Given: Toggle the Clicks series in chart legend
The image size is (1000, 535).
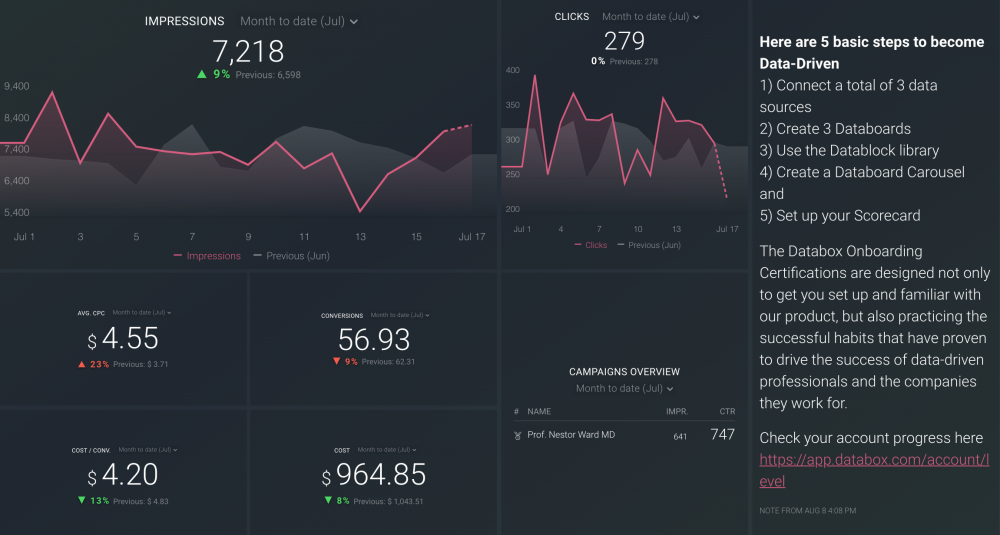Looking at the screenshot, I should tap(590, 245).
